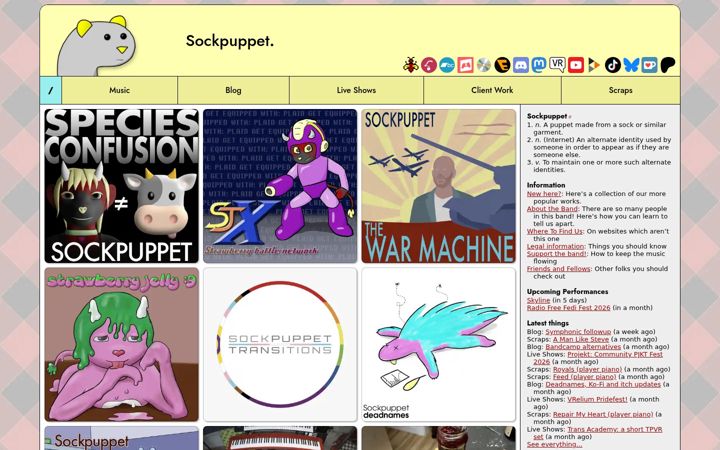Open the itch.io icon link
Viewport: 720px width, 450px height.
465,65
